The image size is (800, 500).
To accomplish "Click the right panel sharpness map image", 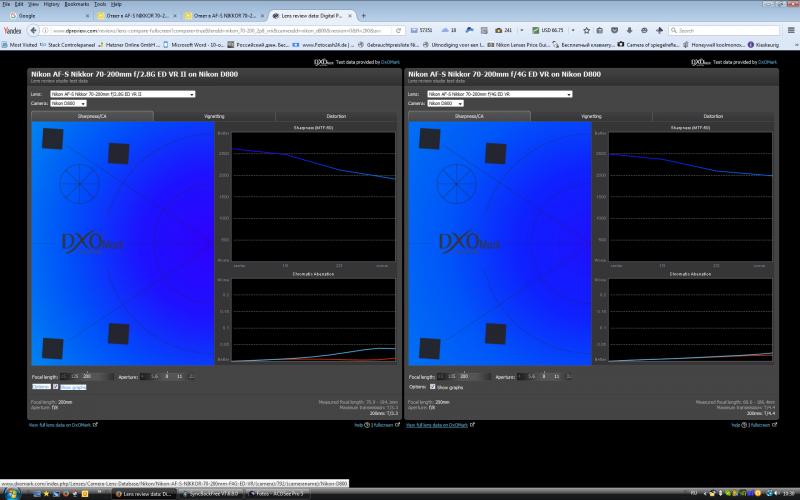I will [x=500, y=243].
